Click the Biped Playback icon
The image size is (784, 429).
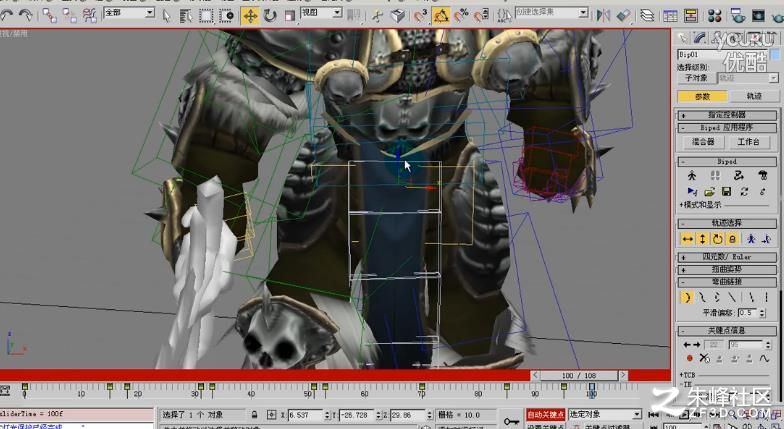pos(692,191)
